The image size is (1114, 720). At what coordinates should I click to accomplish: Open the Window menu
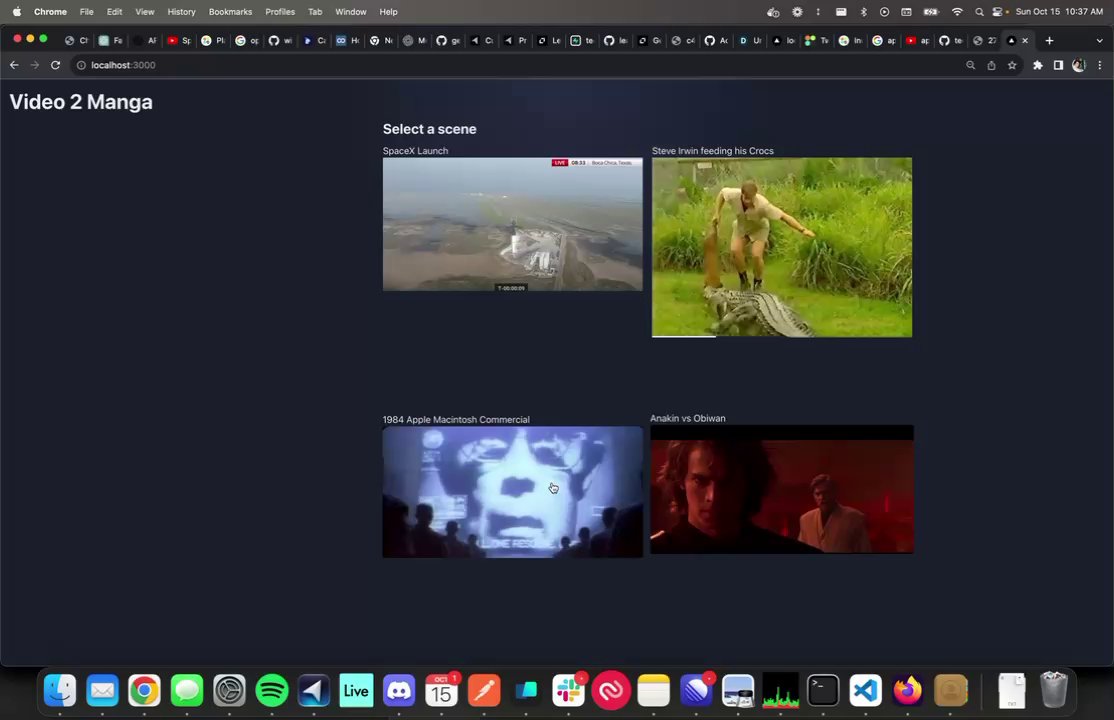coord(350,11)
